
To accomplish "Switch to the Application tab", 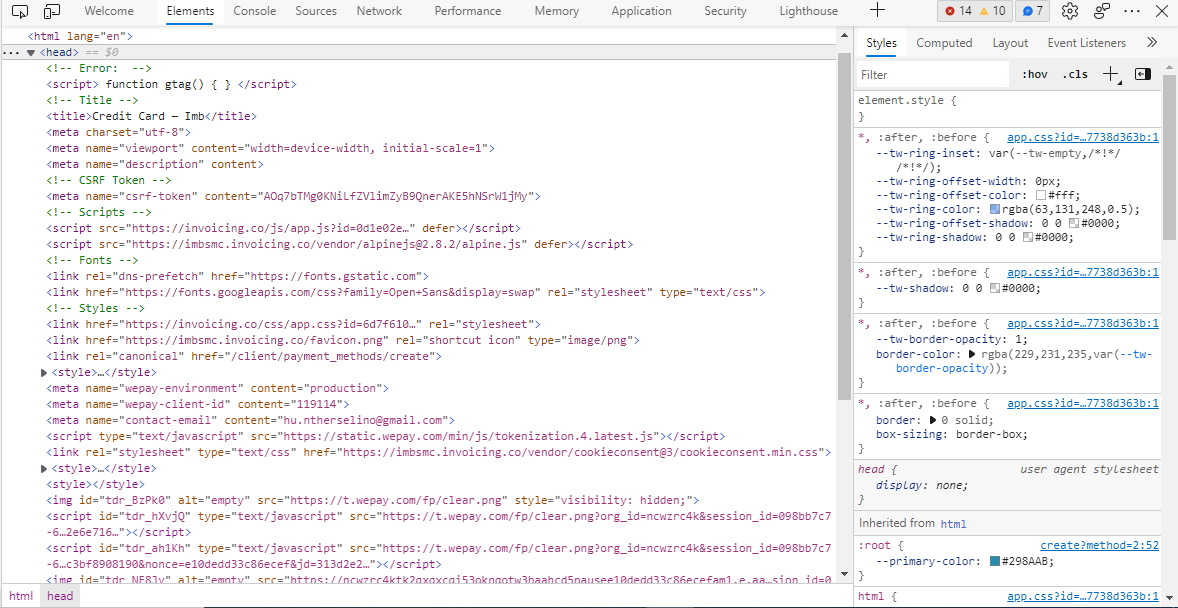I will point(642,11).
